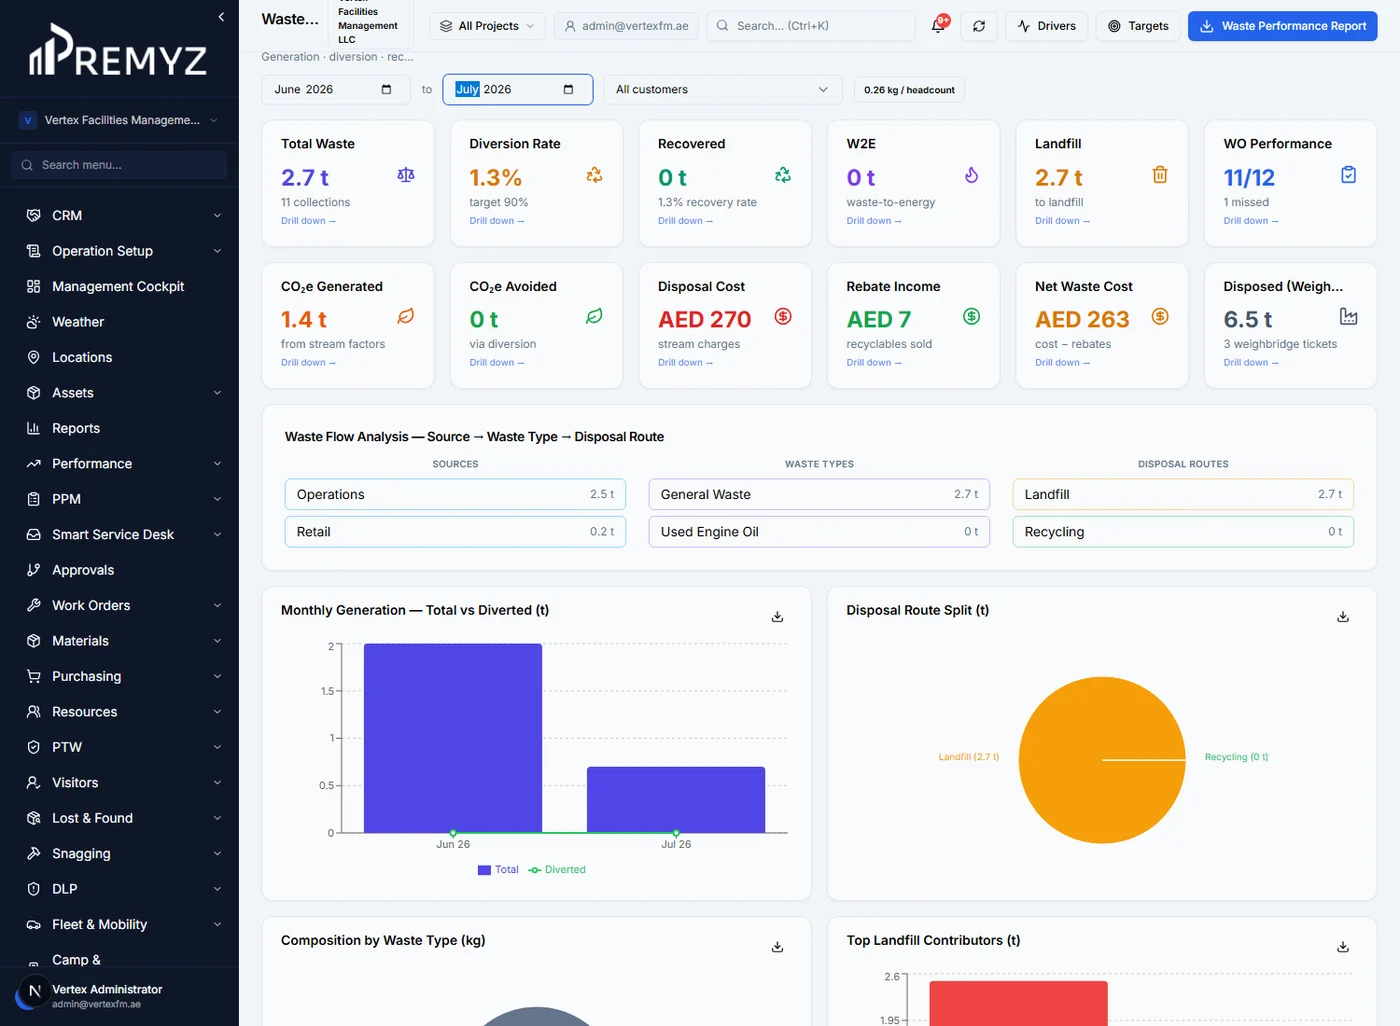Screen dimensions: 1400x1026
Task: Drill down on the Diversion Rate card
Action: click(x=497, y=221)
